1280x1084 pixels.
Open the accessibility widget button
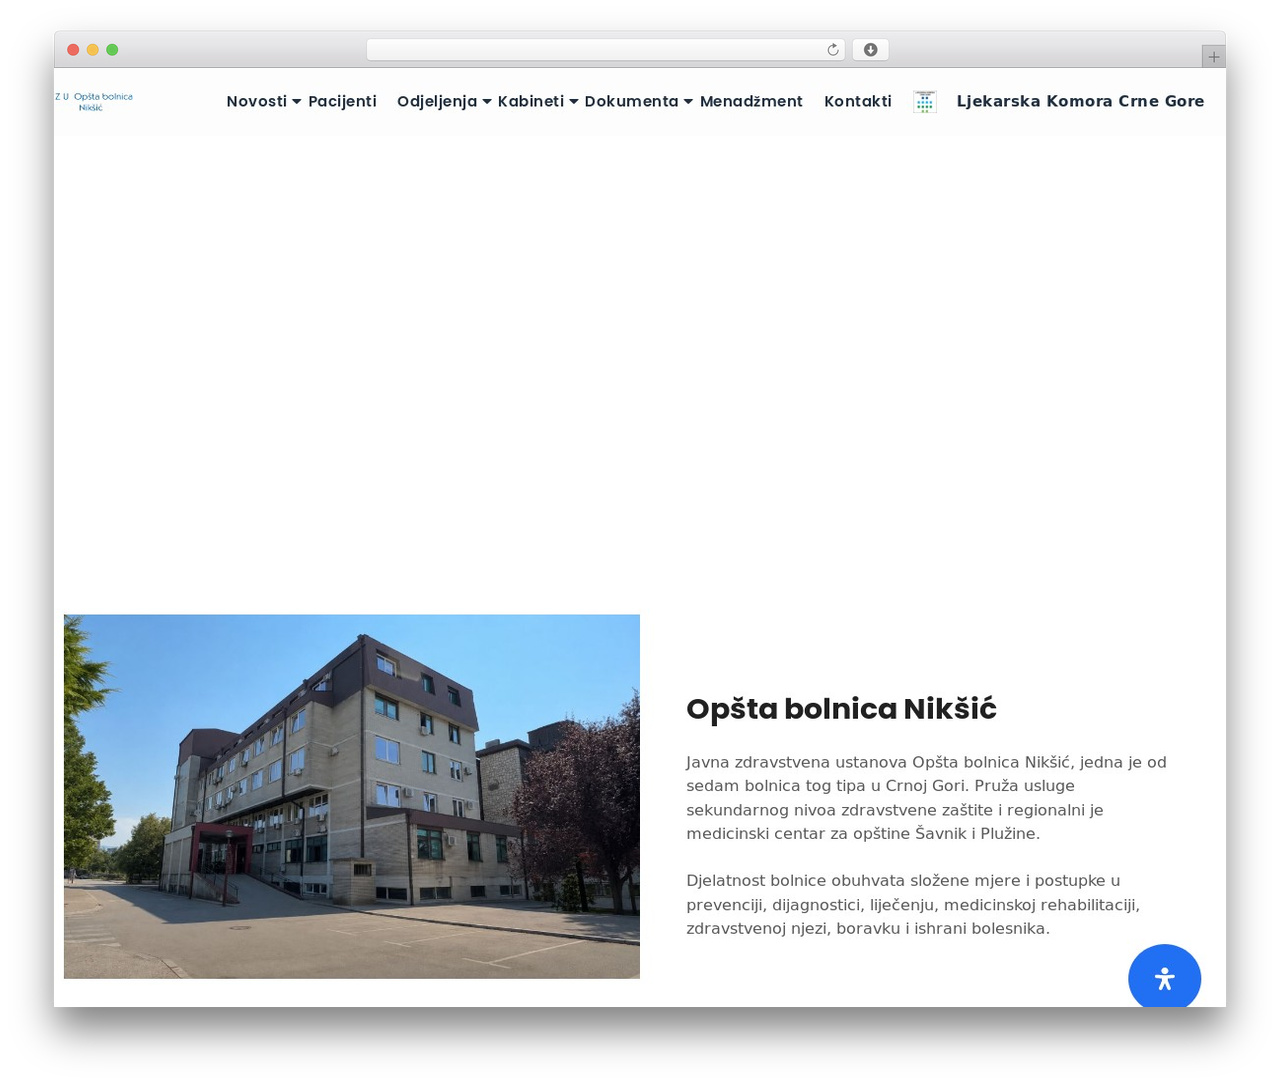[1164, 977]
